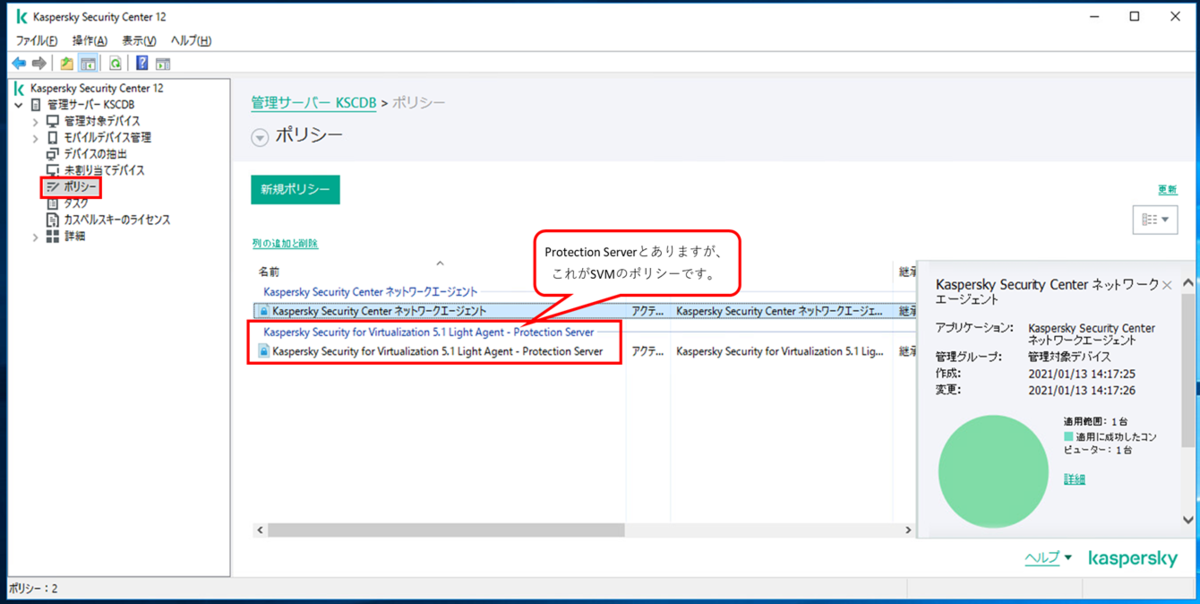
Task: Select デバイスの抽出 in the tree
Action: pos(96,154)
